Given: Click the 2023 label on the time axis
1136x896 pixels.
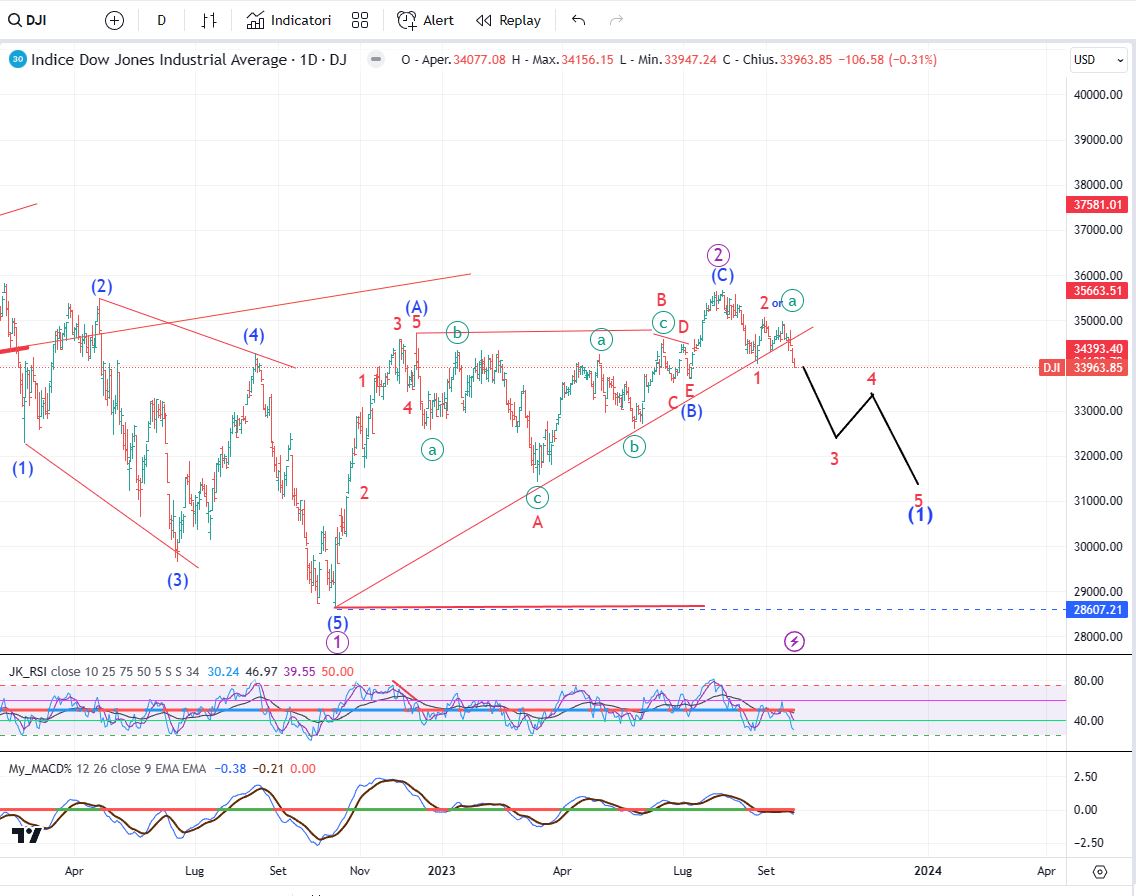Looking at the screenshot, I should click(441, 871).
